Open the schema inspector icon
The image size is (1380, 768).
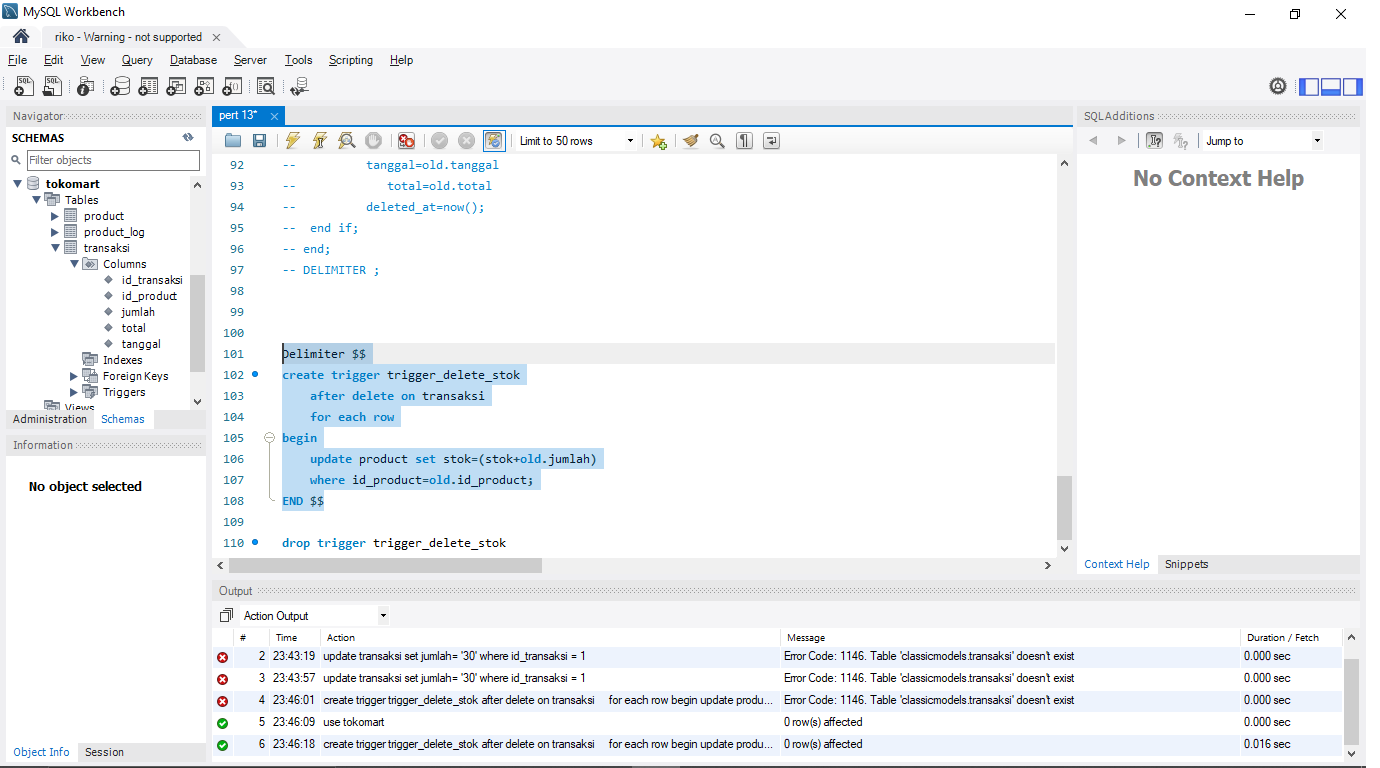(x=86, y=87)
